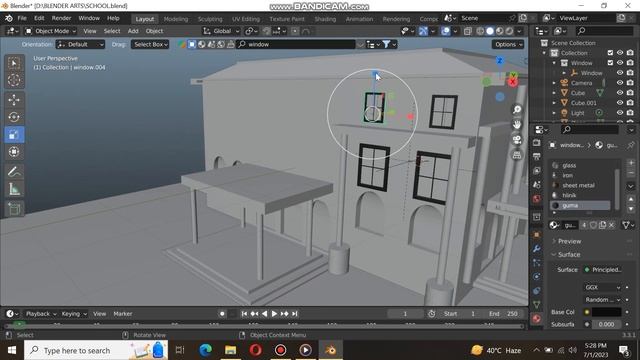Open the GGX distribution dropdown
Viewport: 640px width, 360px height.
[x=602, y=287]
